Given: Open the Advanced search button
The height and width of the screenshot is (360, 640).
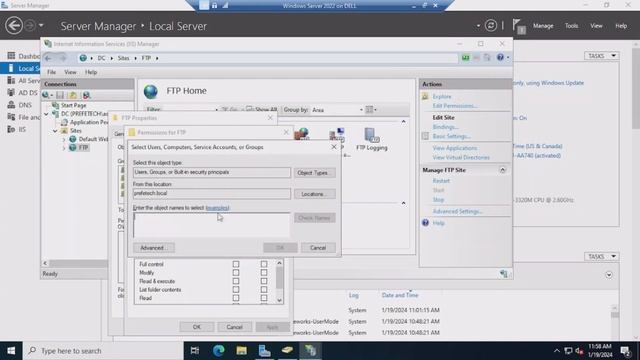Looking at the screenshot, I should 153,248.
